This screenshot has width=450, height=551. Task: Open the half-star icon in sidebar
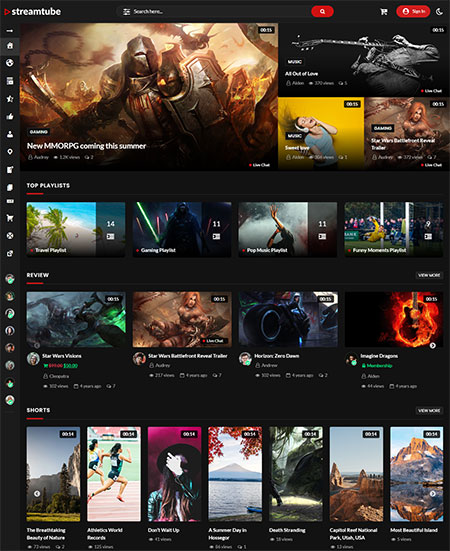[10, 99]
